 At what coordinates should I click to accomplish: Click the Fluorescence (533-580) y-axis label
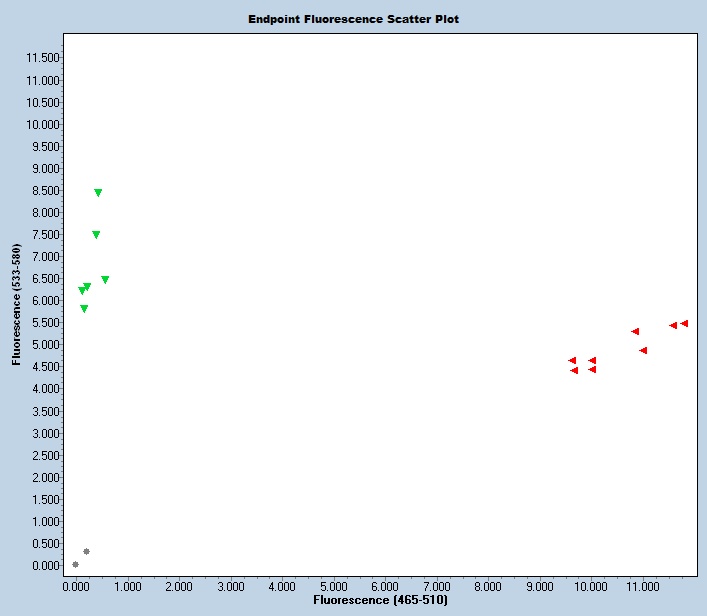[x=17, y=304]
